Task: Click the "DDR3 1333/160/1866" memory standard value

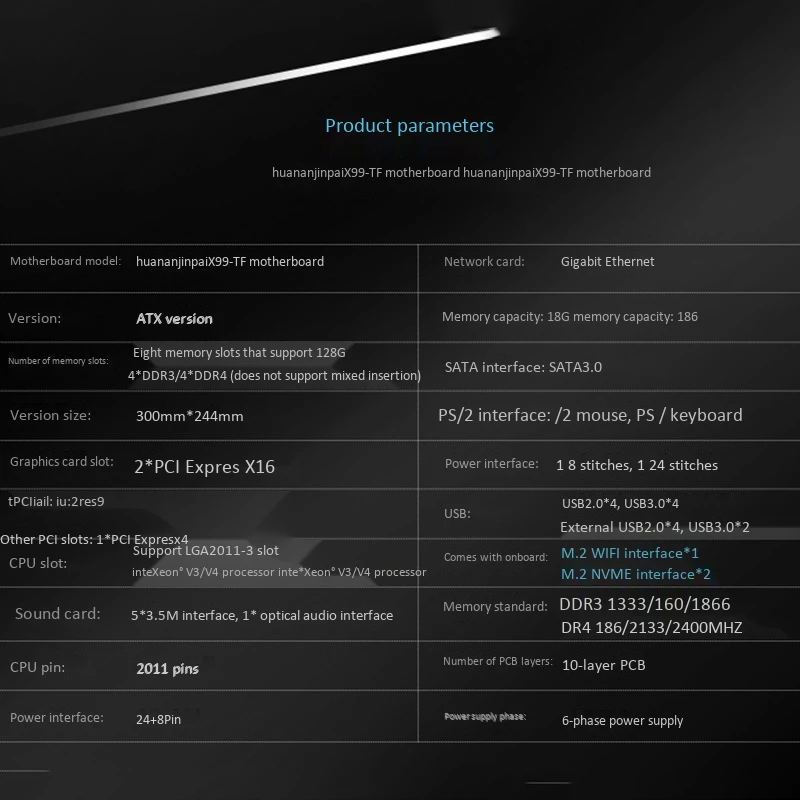Action: click(645, 604)
